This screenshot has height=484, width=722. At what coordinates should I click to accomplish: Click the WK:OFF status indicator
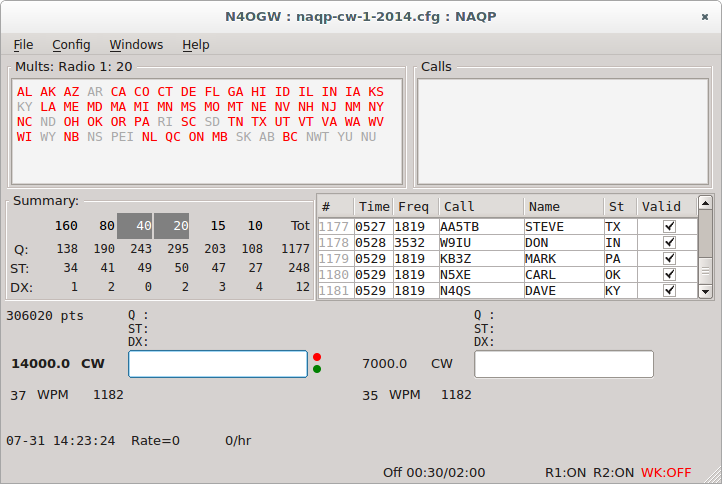pyautogui.click(x=666, y=473)
